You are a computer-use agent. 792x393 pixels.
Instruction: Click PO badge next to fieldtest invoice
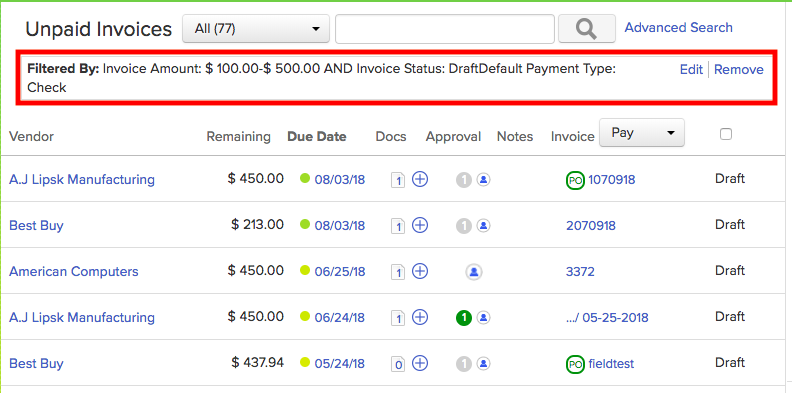(x=575, y=364)
